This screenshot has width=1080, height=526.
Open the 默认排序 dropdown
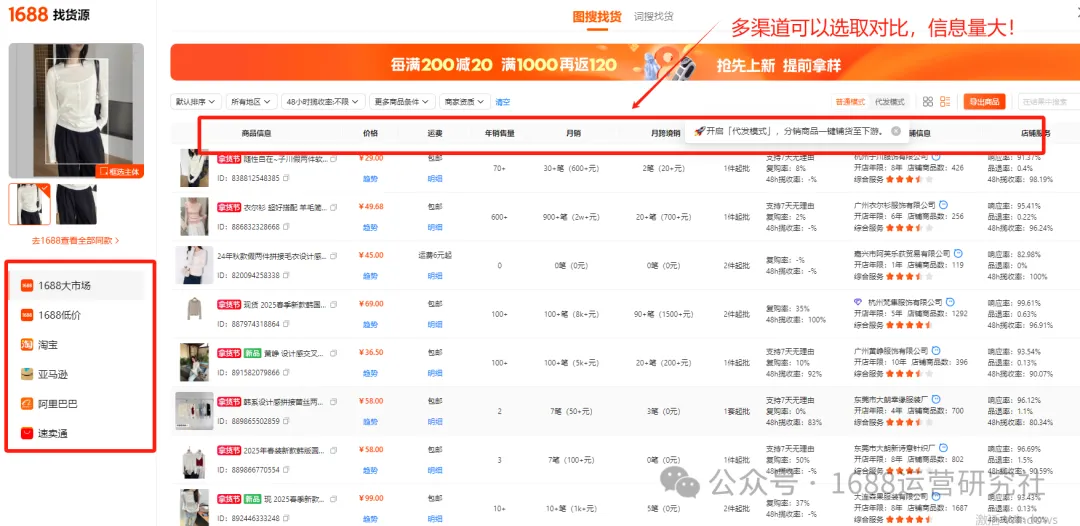click(x=196, y=102)
